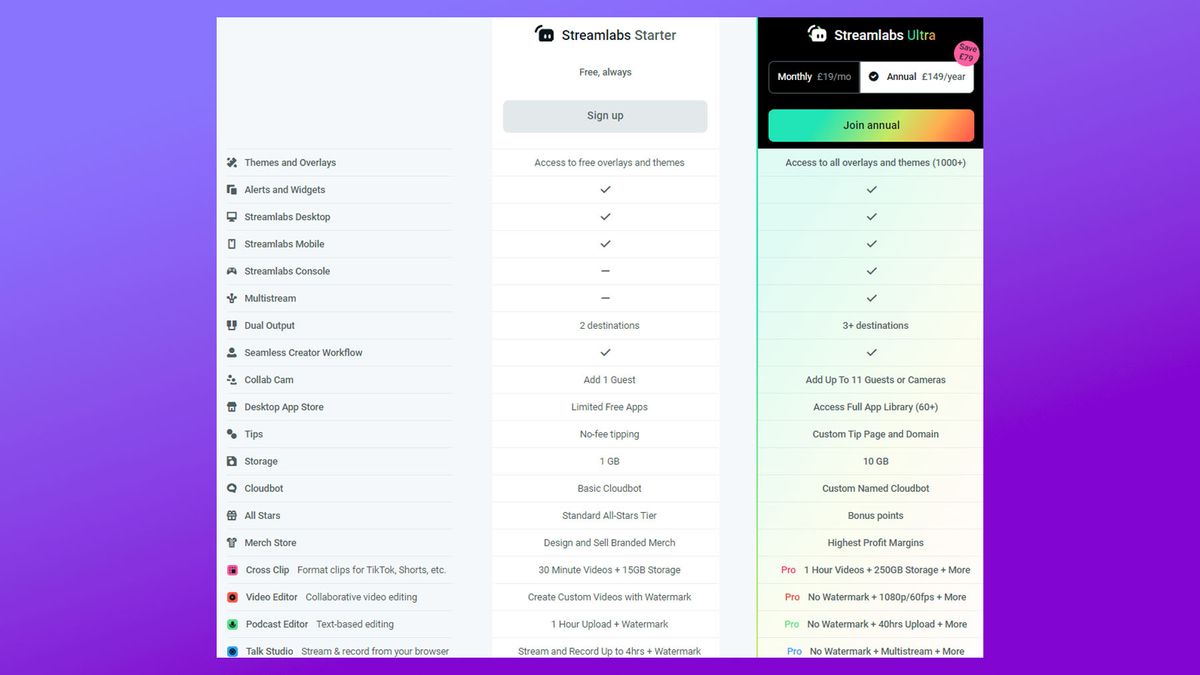Click the Dual Output icon
This screenshot has width=1200, height=675.
pyautogui.click(x=233, y=325)
